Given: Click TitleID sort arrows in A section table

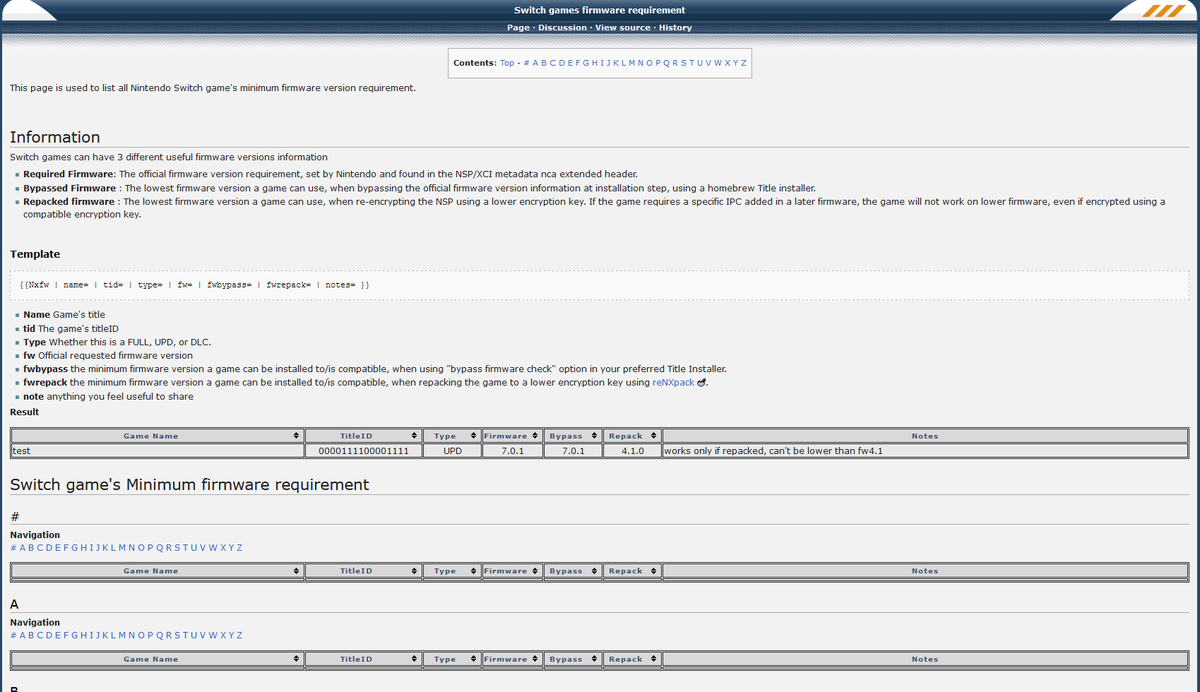Looking at the screenshot, I should pyautogui.click(x=414, y=659).
